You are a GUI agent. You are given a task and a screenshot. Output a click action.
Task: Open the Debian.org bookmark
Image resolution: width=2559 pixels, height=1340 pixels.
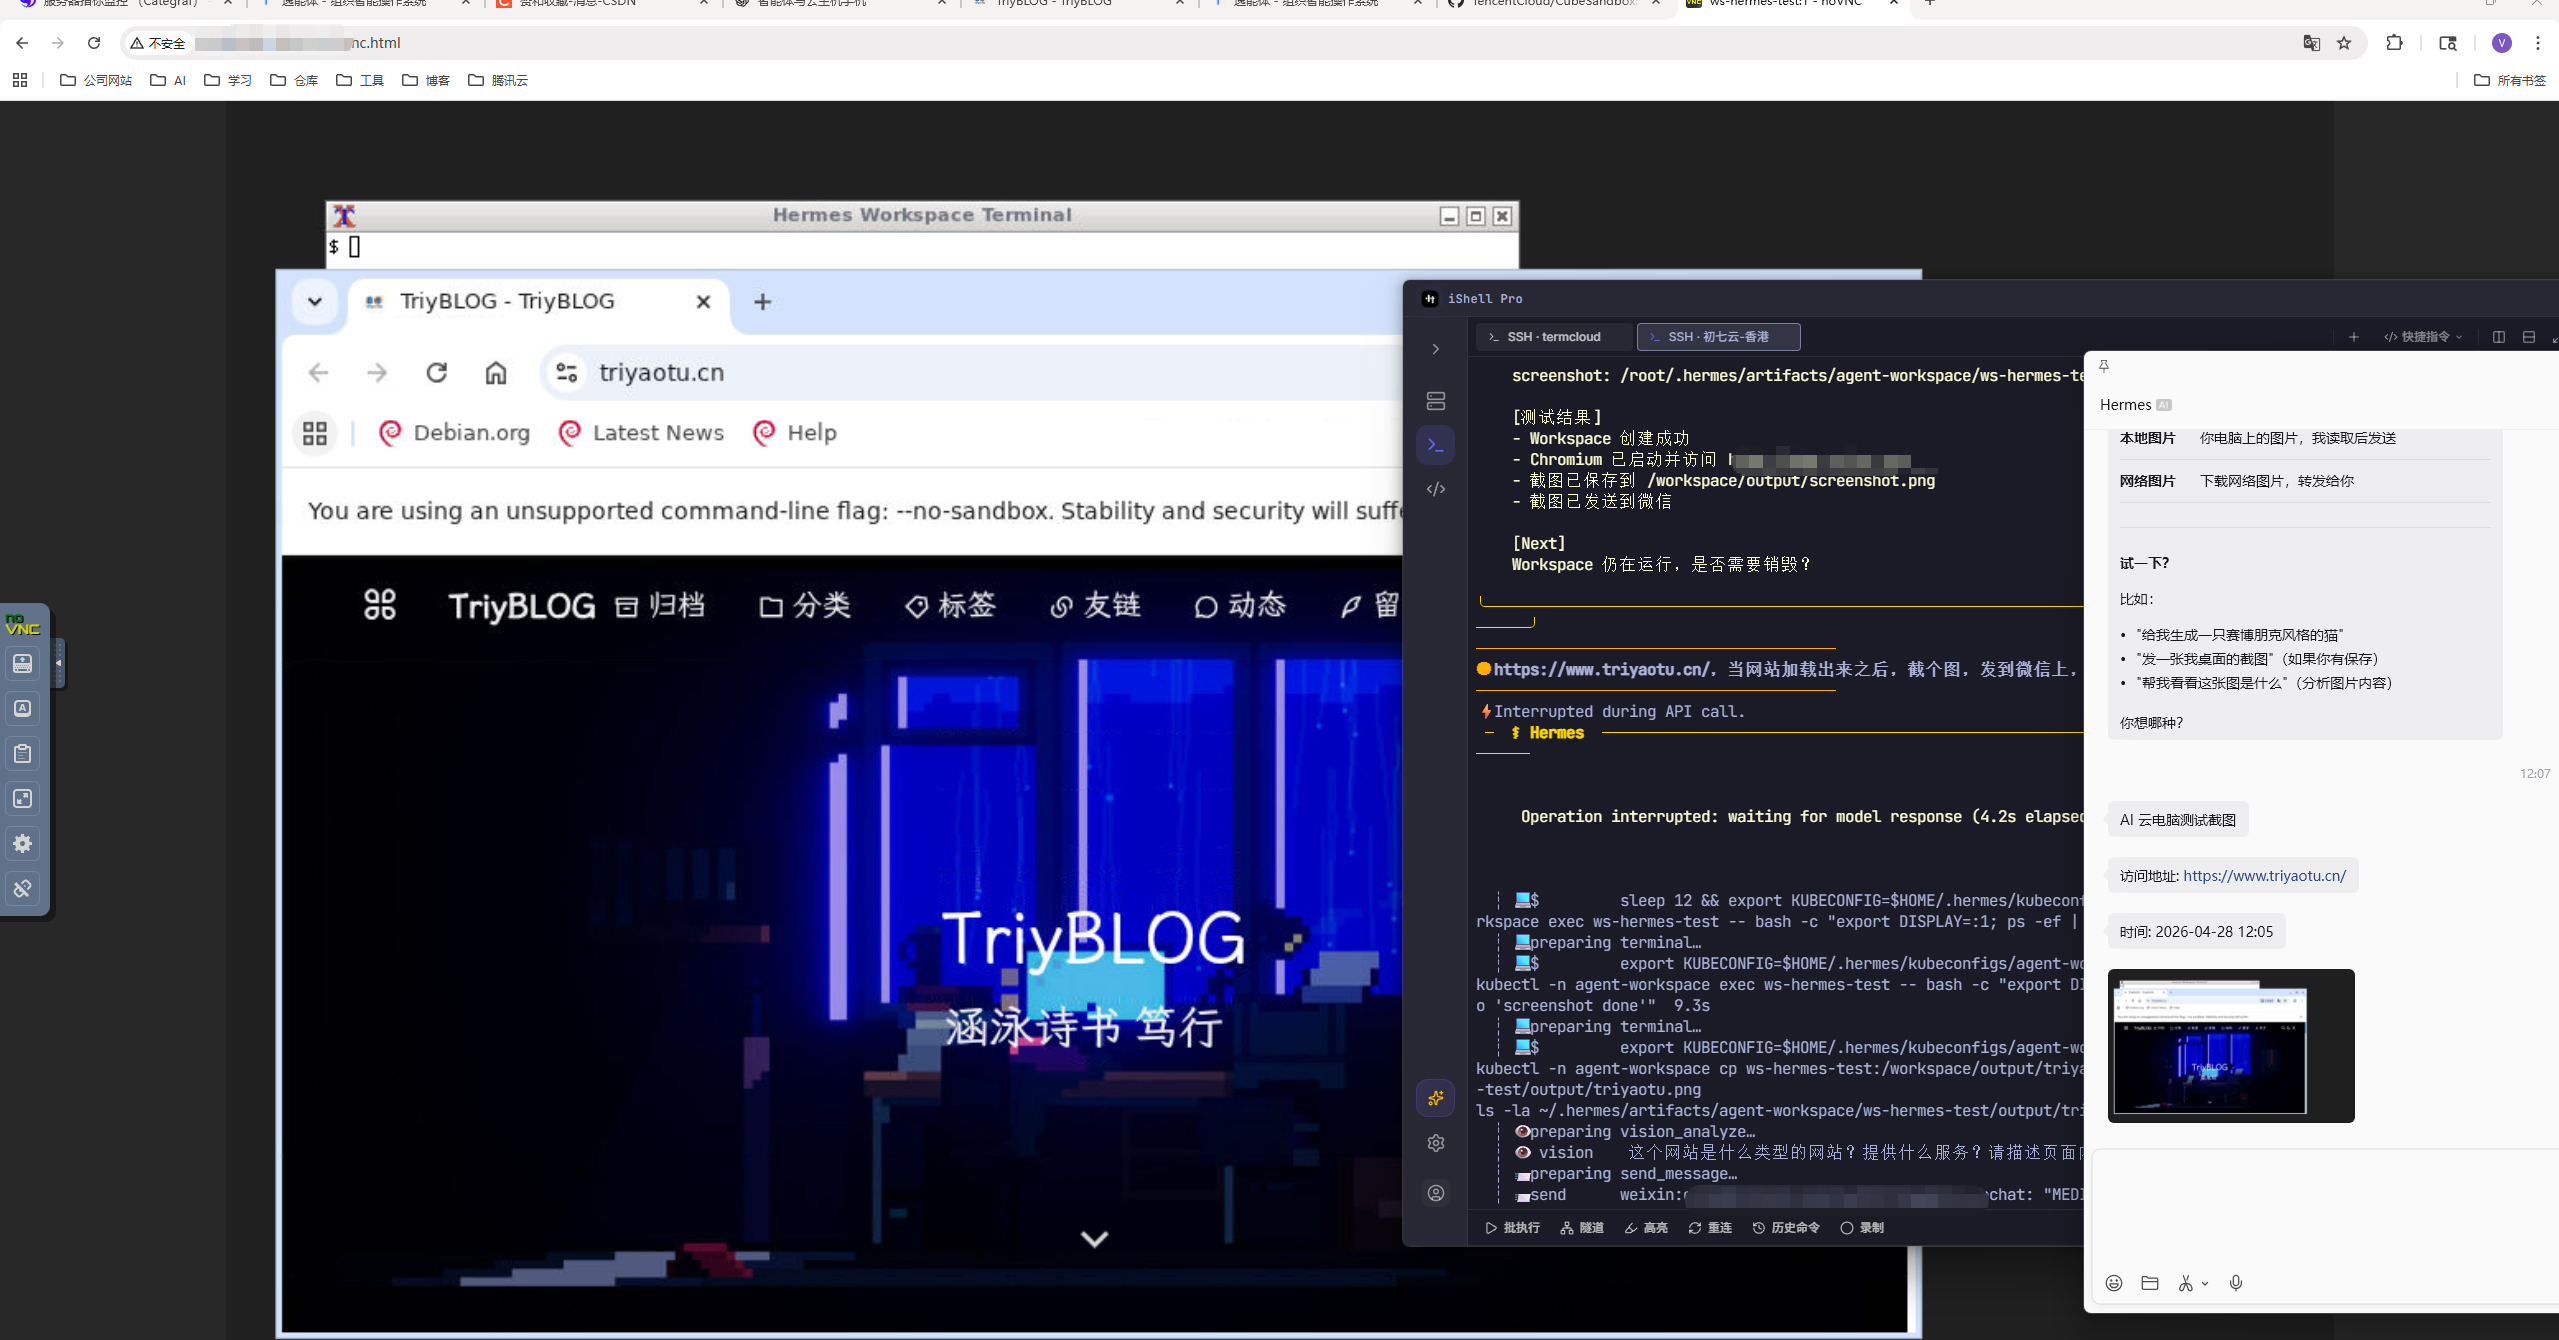point(455,433)
